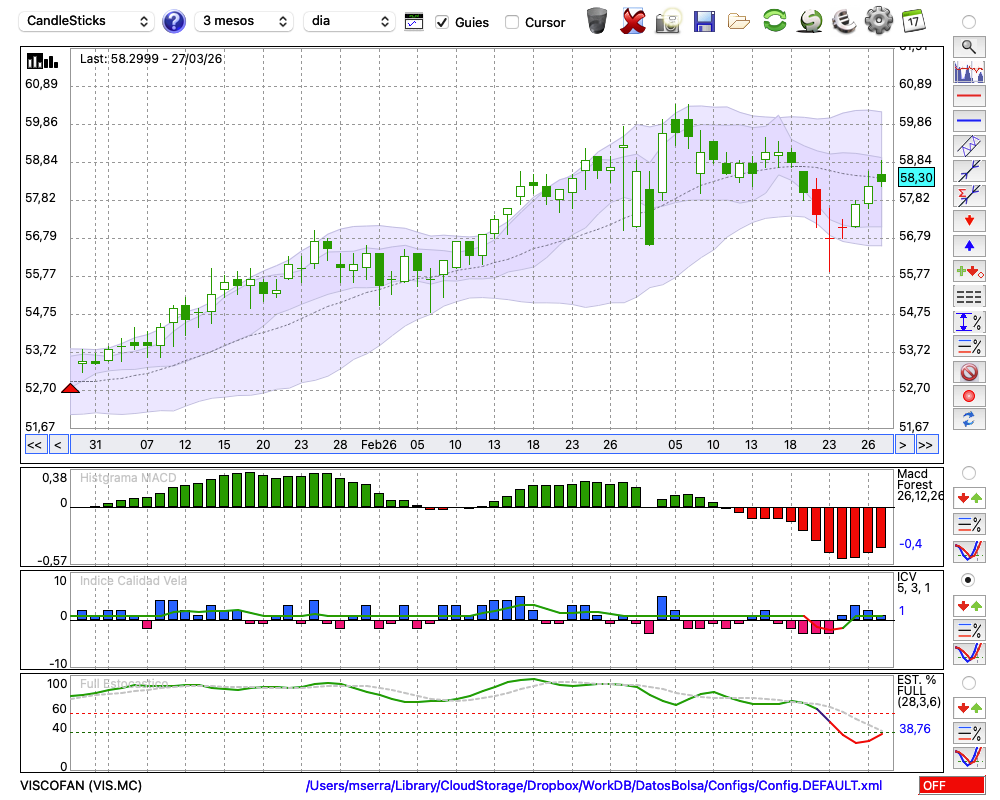Select the blue channel drawing tool
Image resolution: width=1000 pixels, height=800 pixels.
pos(969,145)
